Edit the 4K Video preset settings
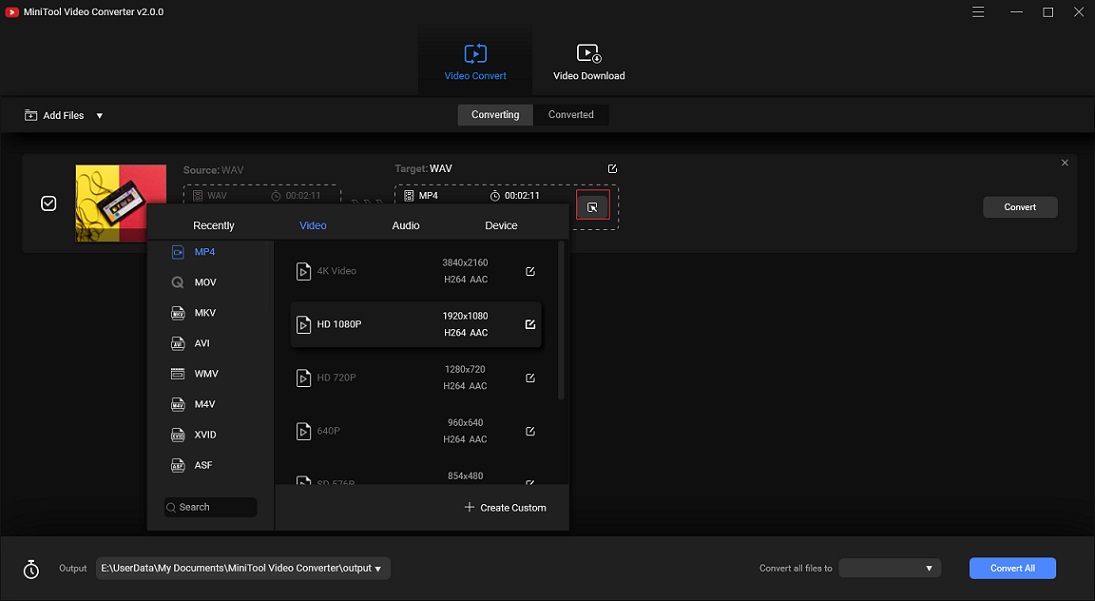This screenshot has height=601, width=1095. [530, 271]
